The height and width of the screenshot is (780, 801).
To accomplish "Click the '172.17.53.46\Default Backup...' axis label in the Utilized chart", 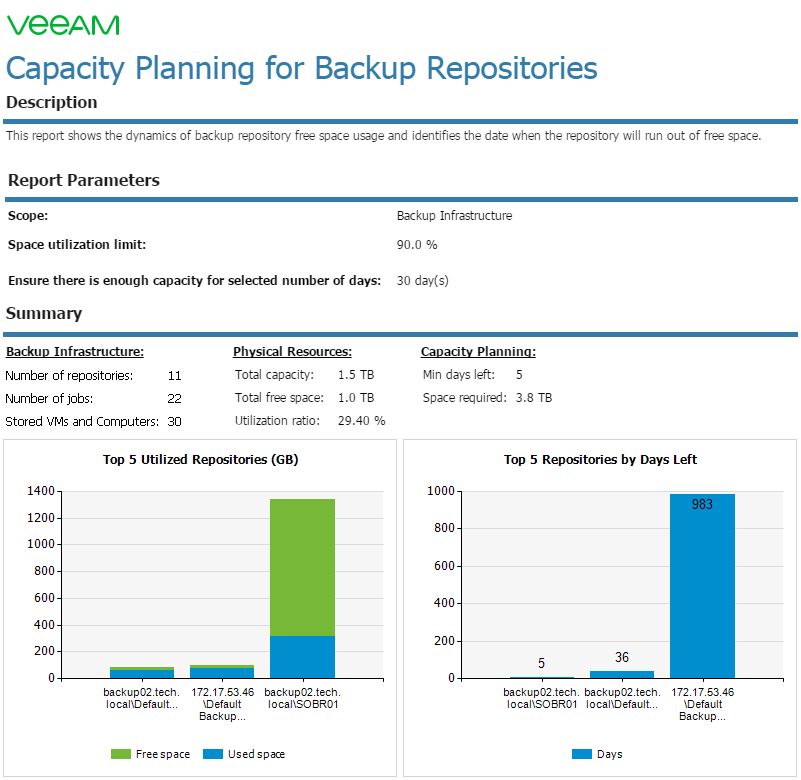I will tap(222, 704).
